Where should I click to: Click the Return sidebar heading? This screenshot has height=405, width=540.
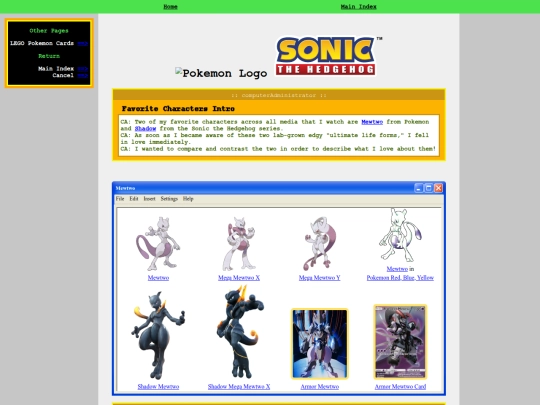(x=49, y=56)
